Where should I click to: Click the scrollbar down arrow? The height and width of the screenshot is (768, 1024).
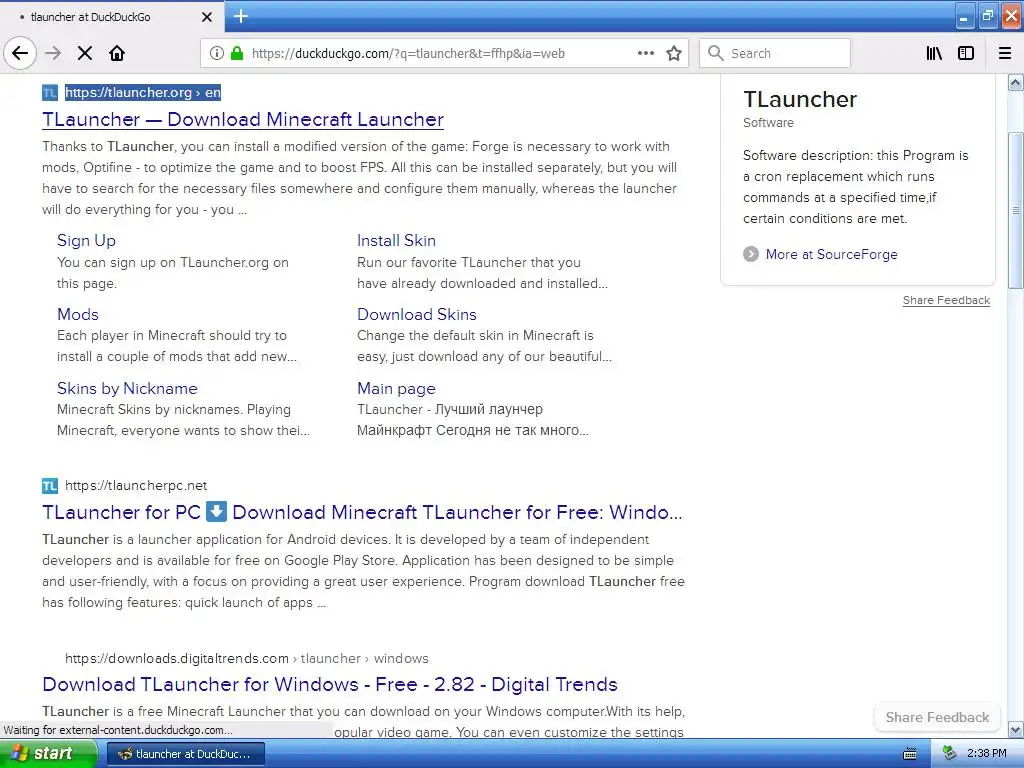click(1016, 729)
